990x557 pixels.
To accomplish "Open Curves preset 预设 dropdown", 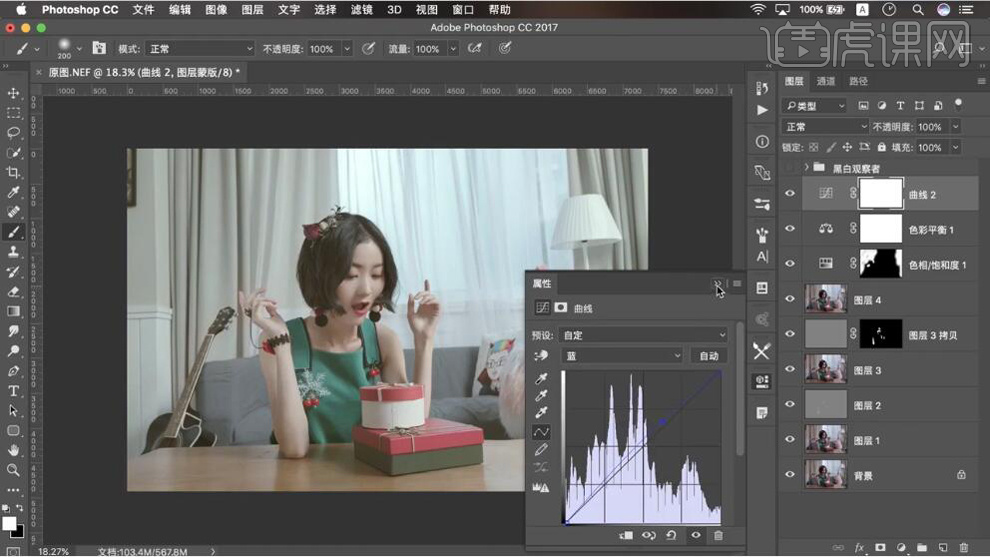I will pyautogui.click(x=643, y=335).
